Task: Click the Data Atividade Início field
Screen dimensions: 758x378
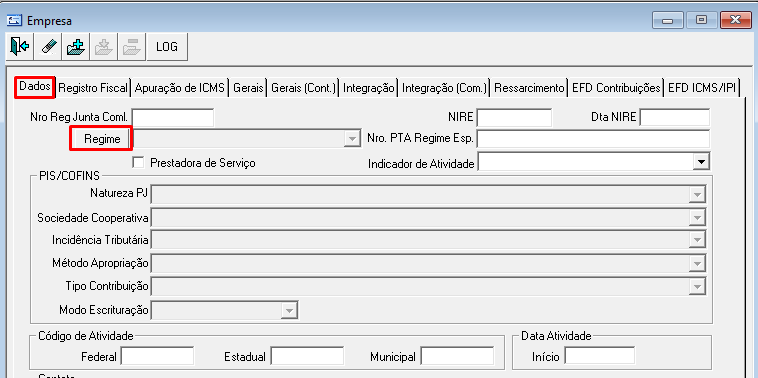Action: click(x=599, y=356)
